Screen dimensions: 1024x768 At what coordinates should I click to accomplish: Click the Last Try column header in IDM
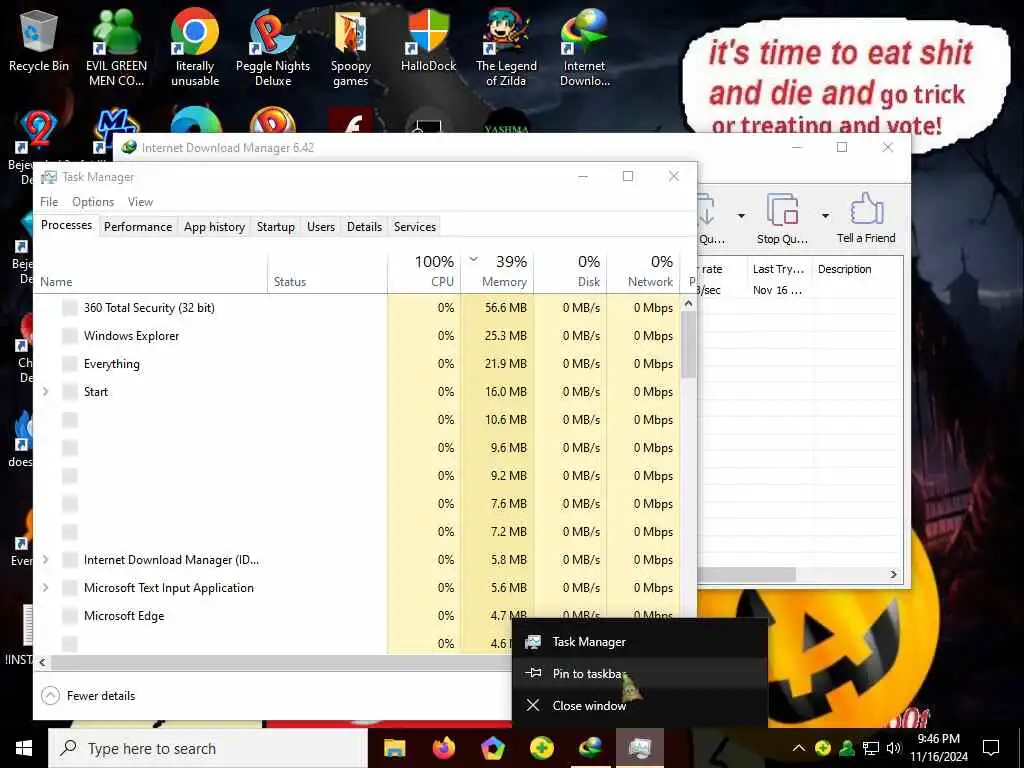tap(778, 269)
